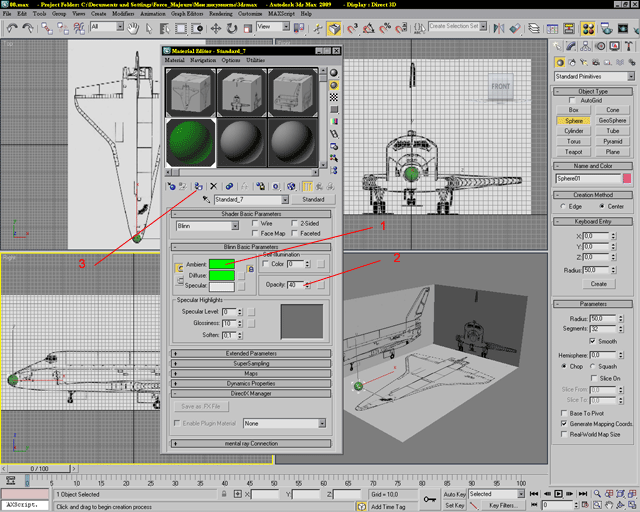Select the Select and Rotate tool
Screen dimensions: 640x512
point(232,28)
